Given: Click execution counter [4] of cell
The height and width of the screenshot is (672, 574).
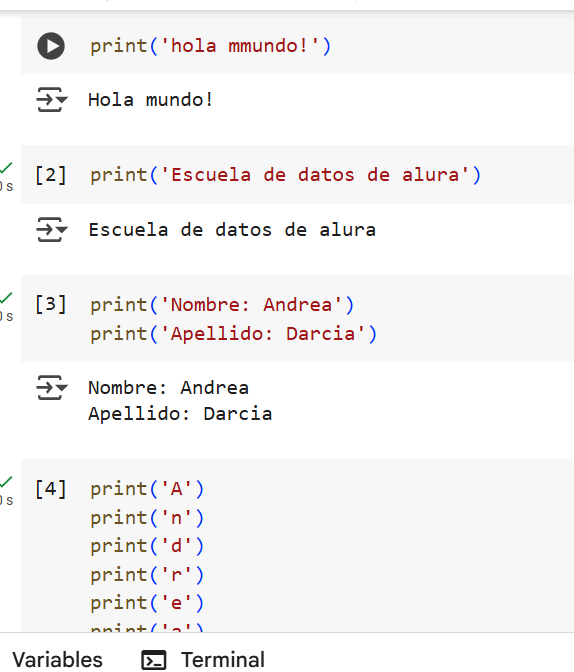Looking at the screenshot, I should click(51, 489).
